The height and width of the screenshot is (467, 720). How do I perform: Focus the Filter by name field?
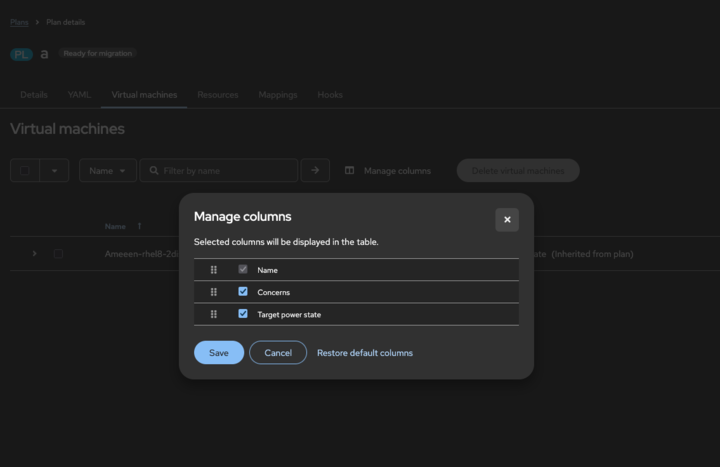[219, 171]
